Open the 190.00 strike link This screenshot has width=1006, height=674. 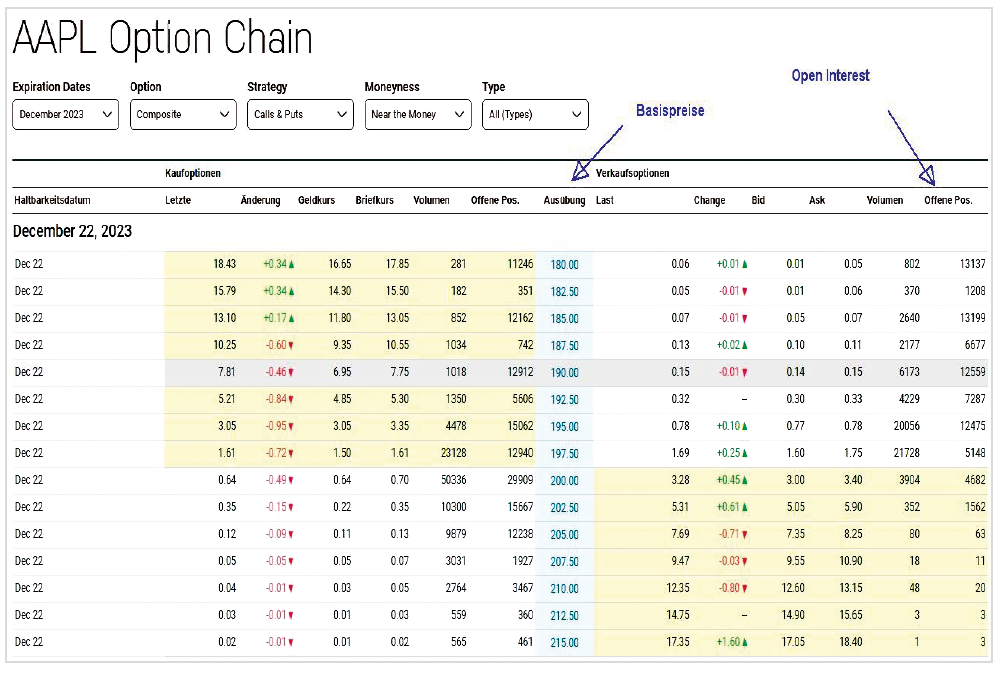(564, 372)
